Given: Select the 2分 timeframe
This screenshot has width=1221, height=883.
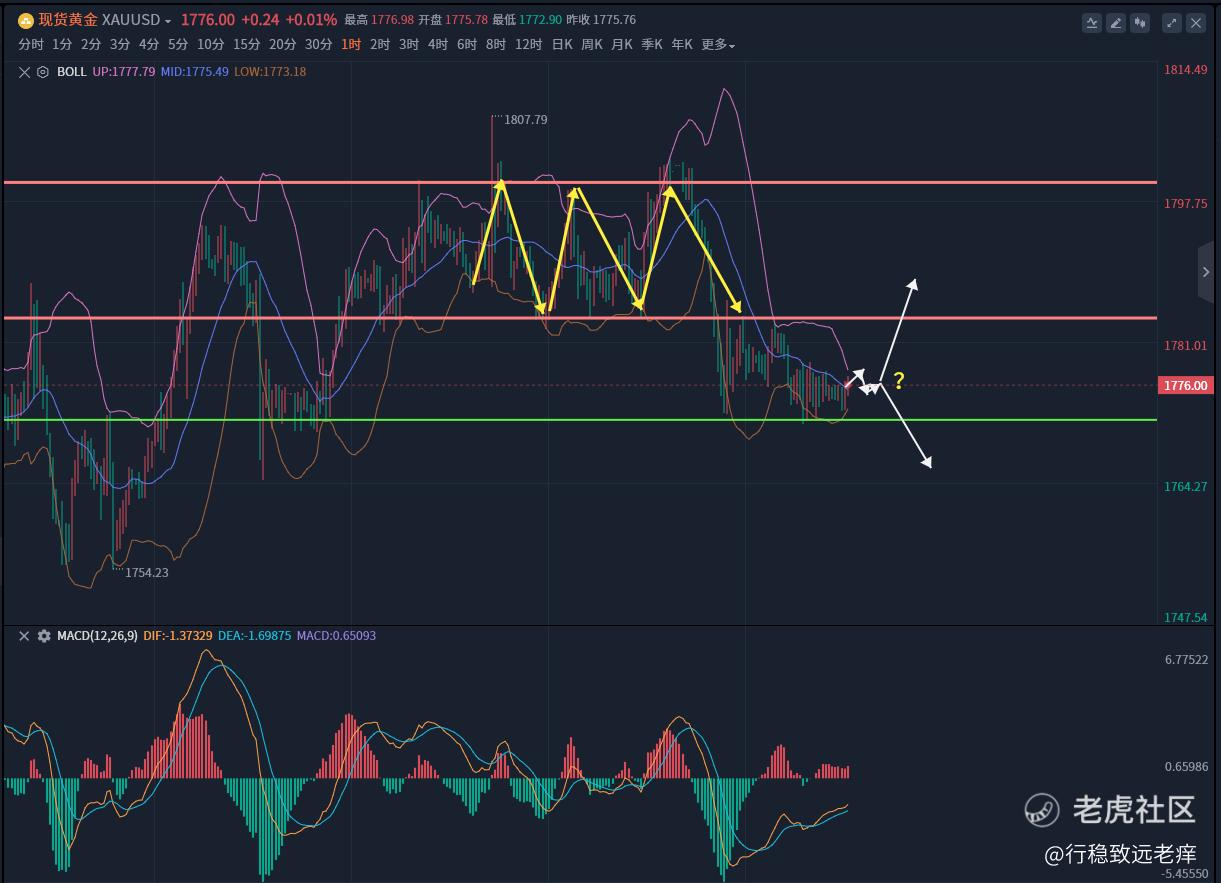Looking at the screenshot, I should [91, 45].
